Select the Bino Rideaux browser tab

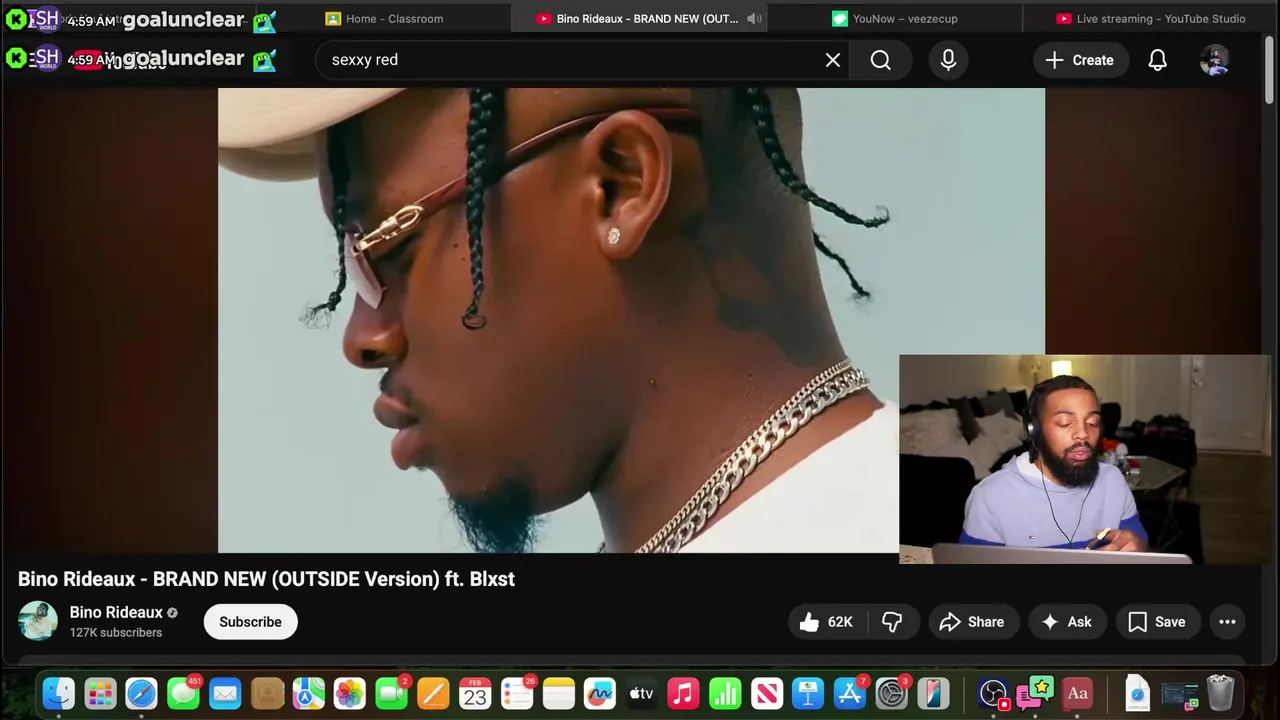(x=640, y=18)
